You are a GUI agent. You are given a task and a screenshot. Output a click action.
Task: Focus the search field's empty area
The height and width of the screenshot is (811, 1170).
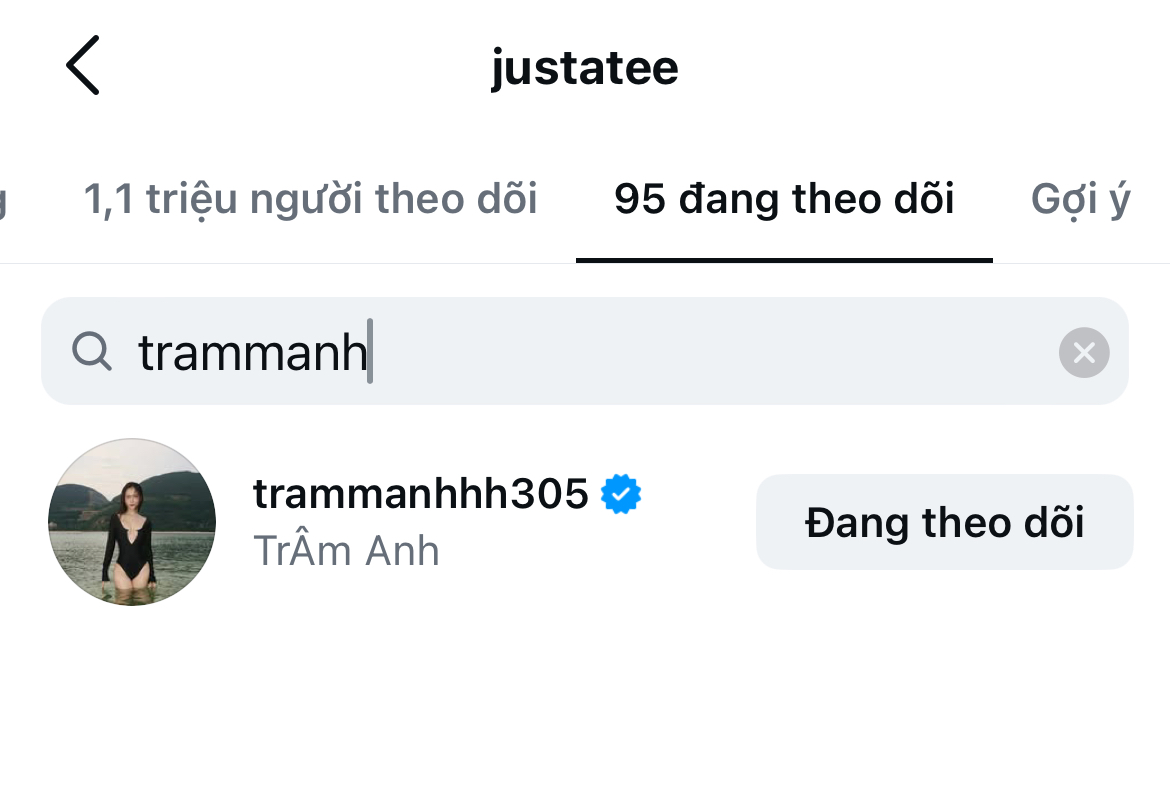[x=700, y=352]
